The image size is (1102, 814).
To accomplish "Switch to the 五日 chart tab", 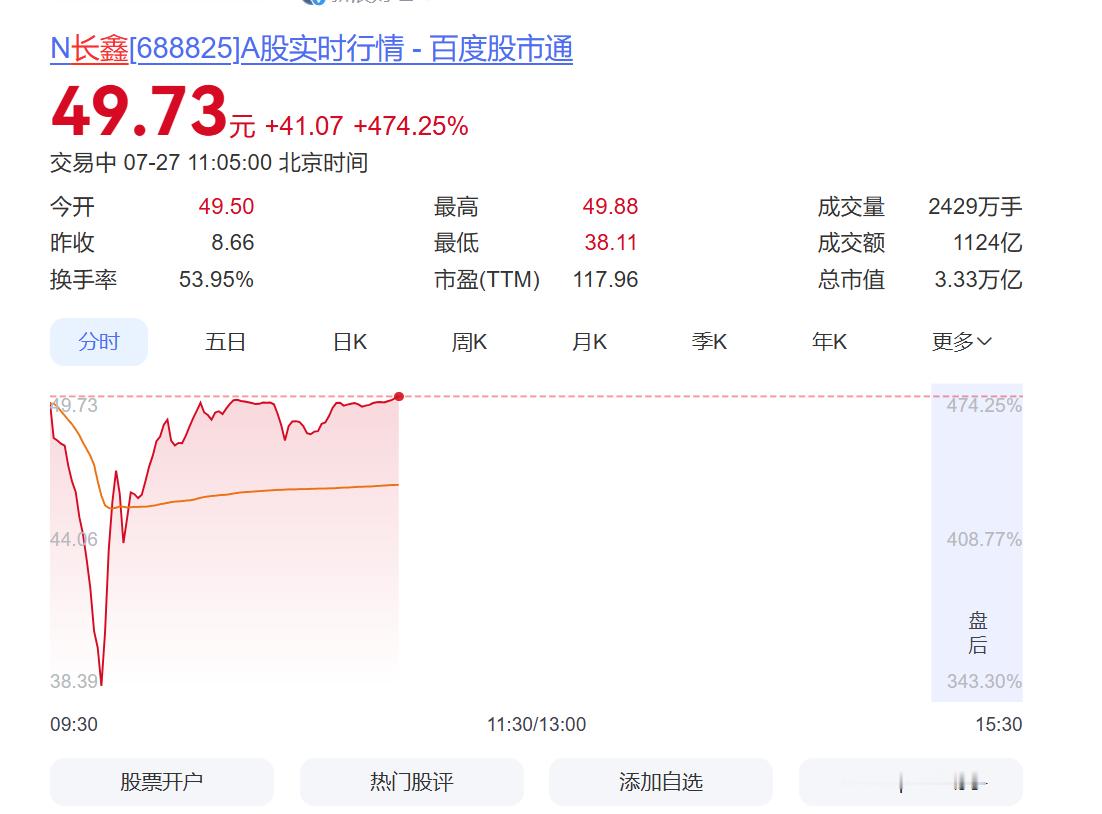I will [225, 342].
